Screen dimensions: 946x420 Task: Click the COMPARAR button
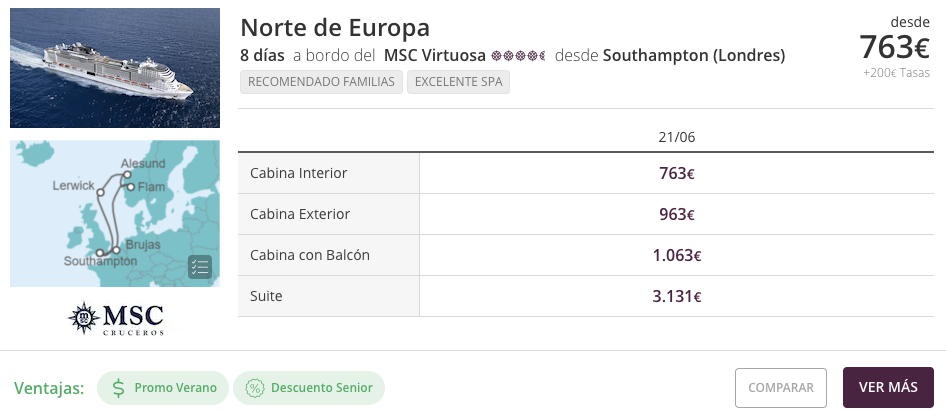tap(781, 388)
